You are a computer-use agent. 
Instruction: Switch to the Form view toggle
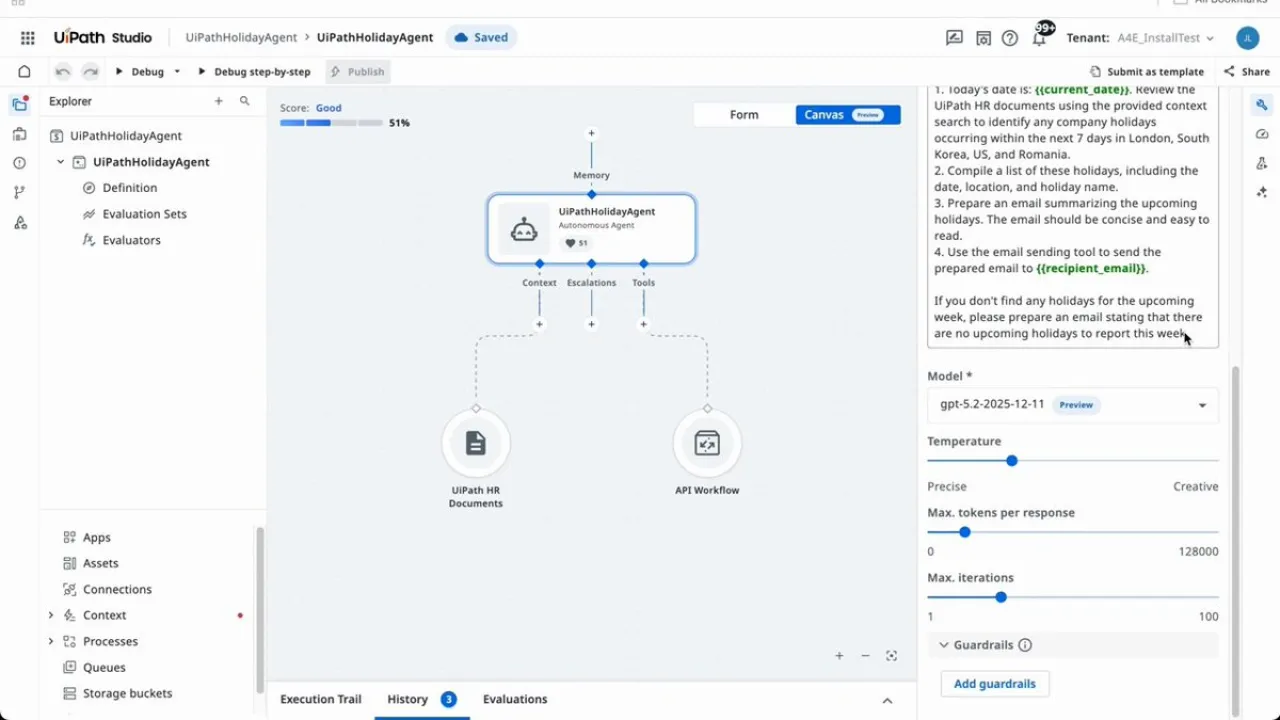coord(744,114)
